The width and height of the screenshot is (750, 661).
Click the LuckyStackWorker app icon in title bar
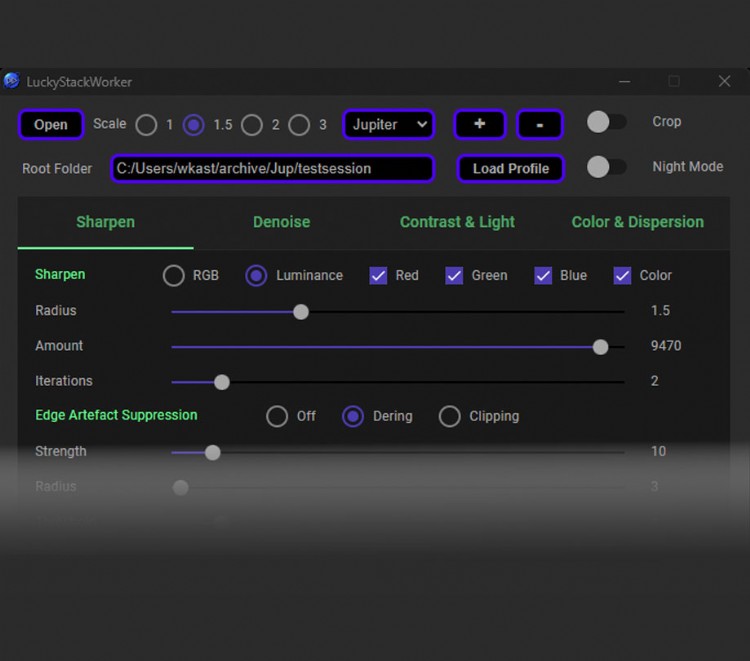click(12, 81)
